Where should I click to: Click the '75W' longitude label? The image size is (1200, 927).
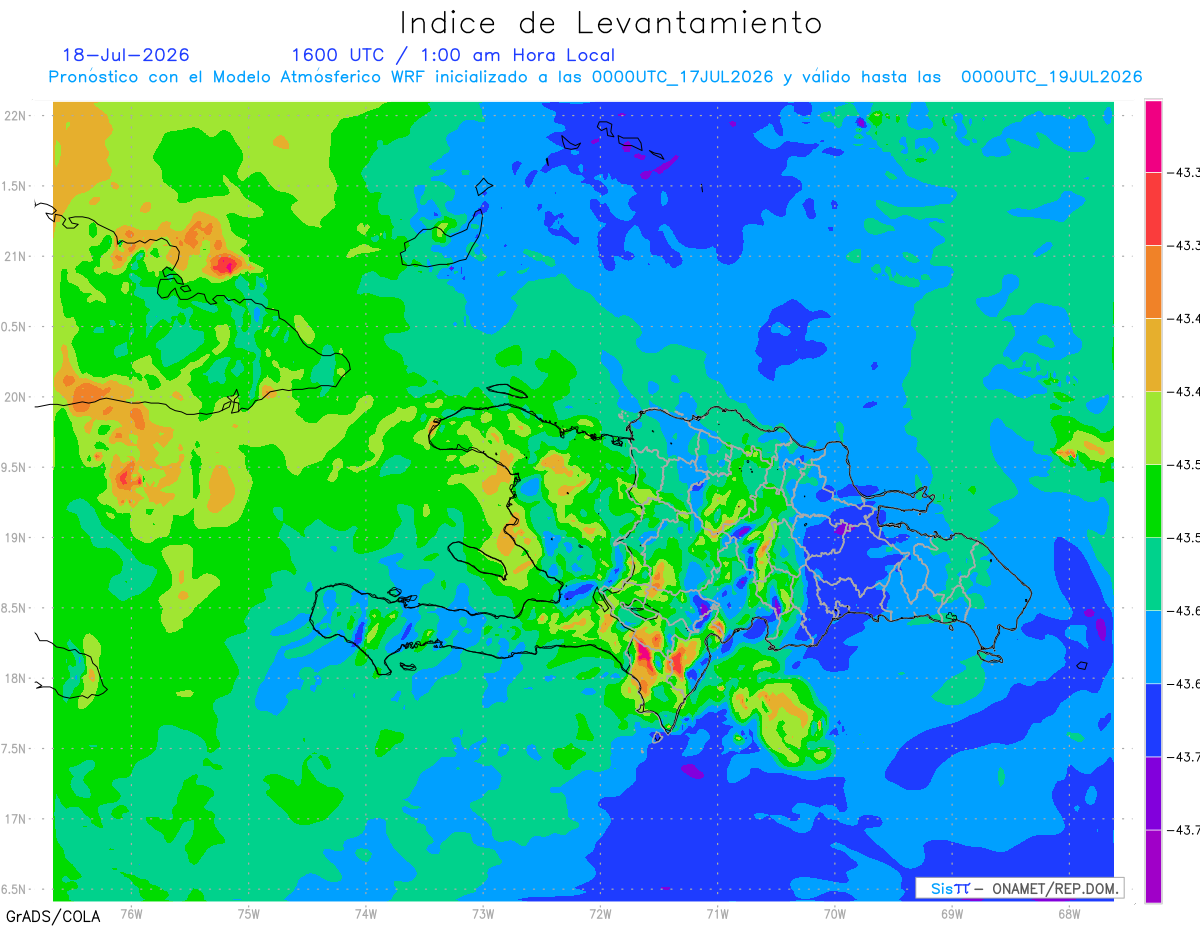point(249,913)
